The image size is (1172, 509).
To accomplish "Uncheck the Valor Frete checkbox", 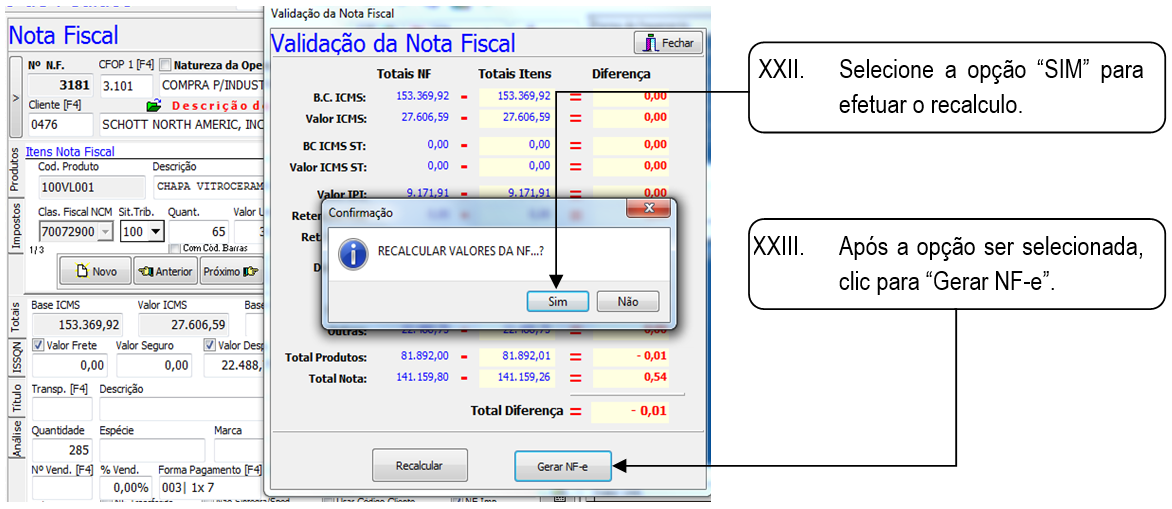I will [39, 345].
